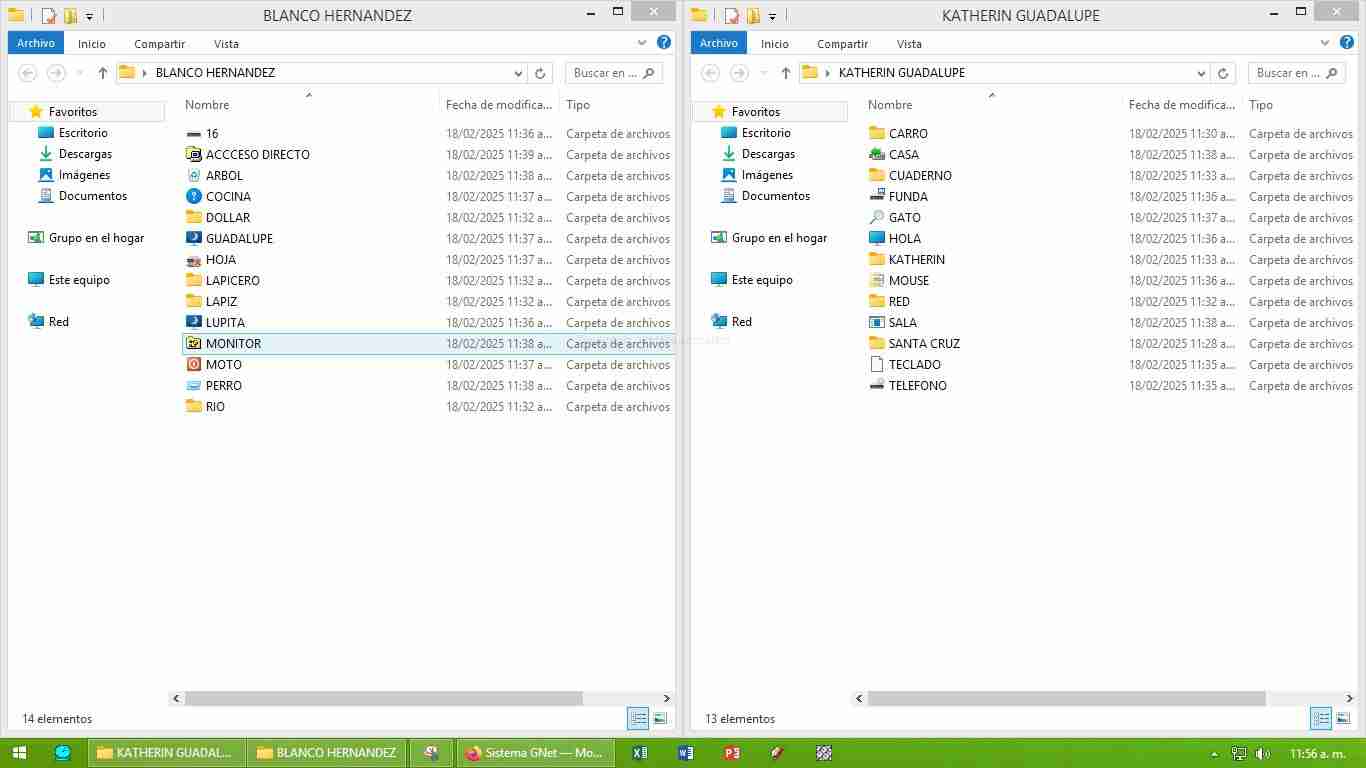Viewport: 1366px width, 768px height.
Task: Open Este equipo in right window sidebar
Action: point(751,280)
